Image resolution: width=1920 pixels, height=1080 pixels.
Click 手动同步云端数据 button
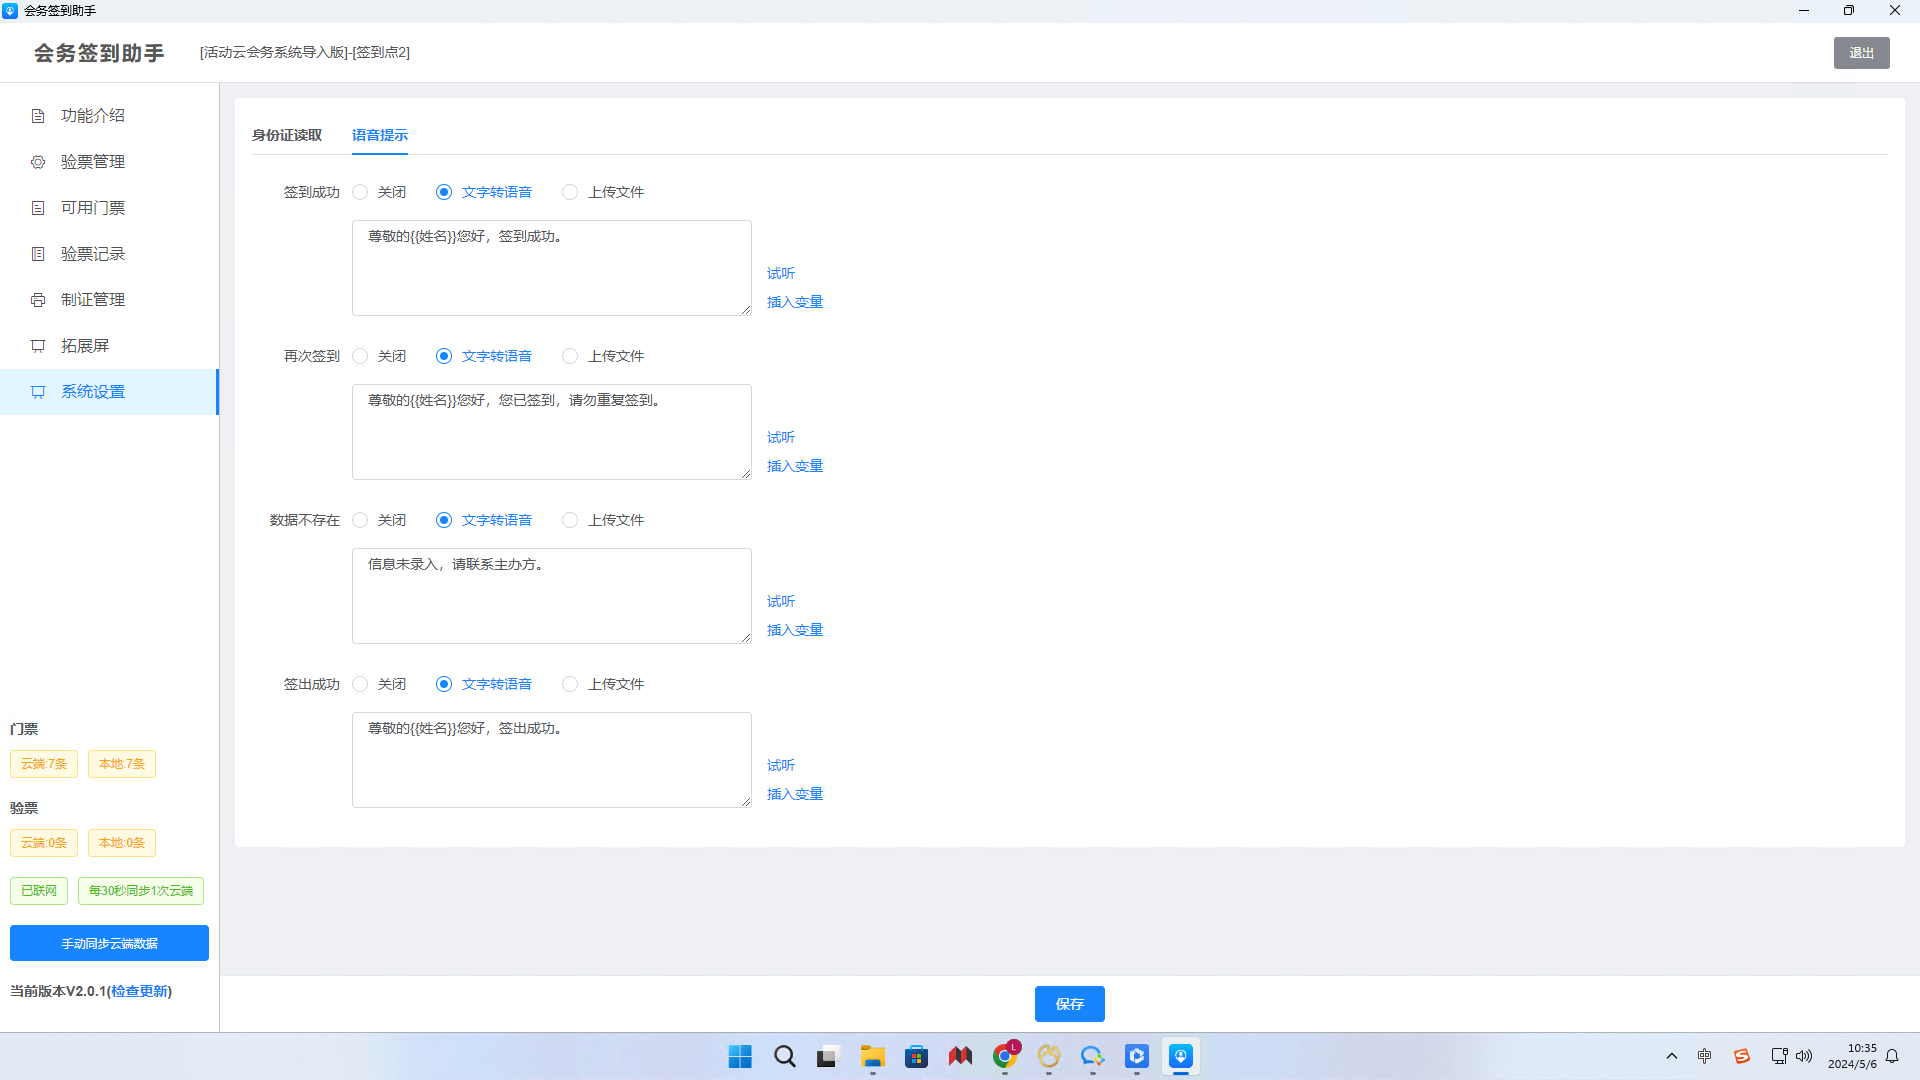pyautogui.click(x=109, y=943)
